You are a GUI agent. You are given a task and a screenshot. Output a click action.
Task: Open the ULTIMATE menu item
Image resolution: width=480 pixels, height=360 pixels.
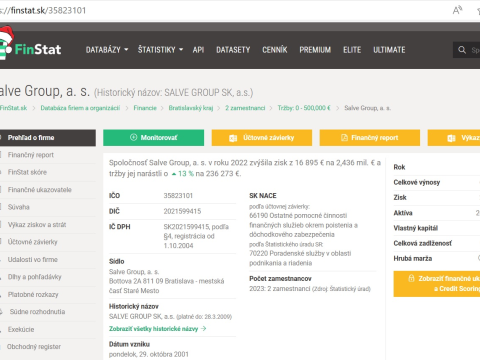(389, 50)
